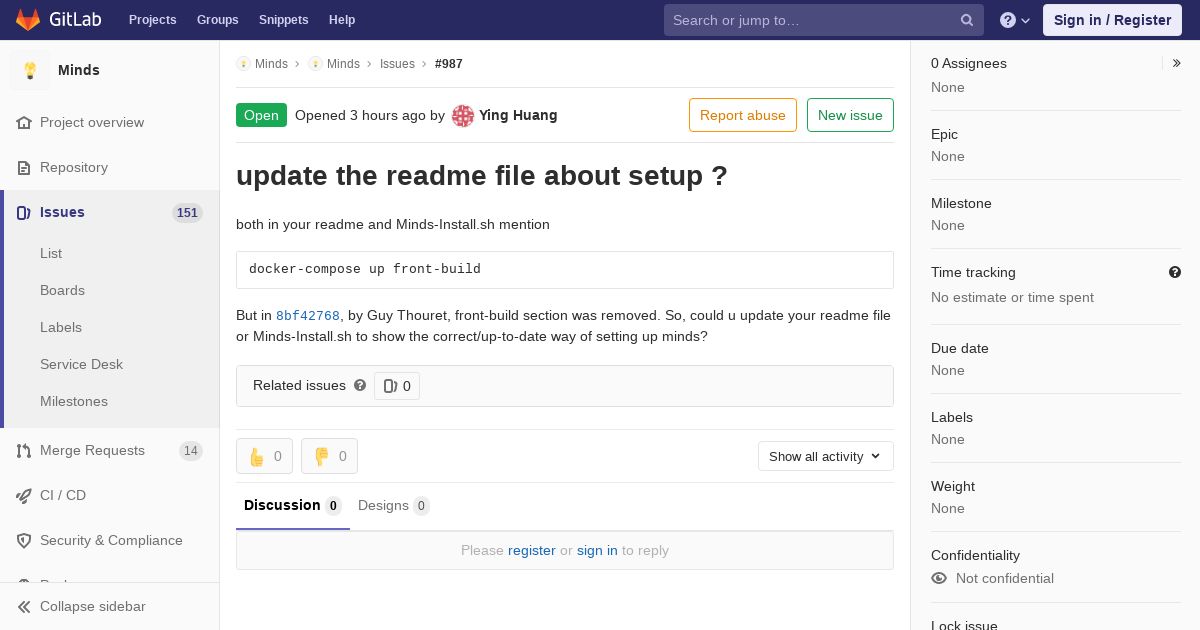This screenshot has width=1200, height=630.
Task: Click the Issues sidebar icon
Action: [x=24, y=213]
